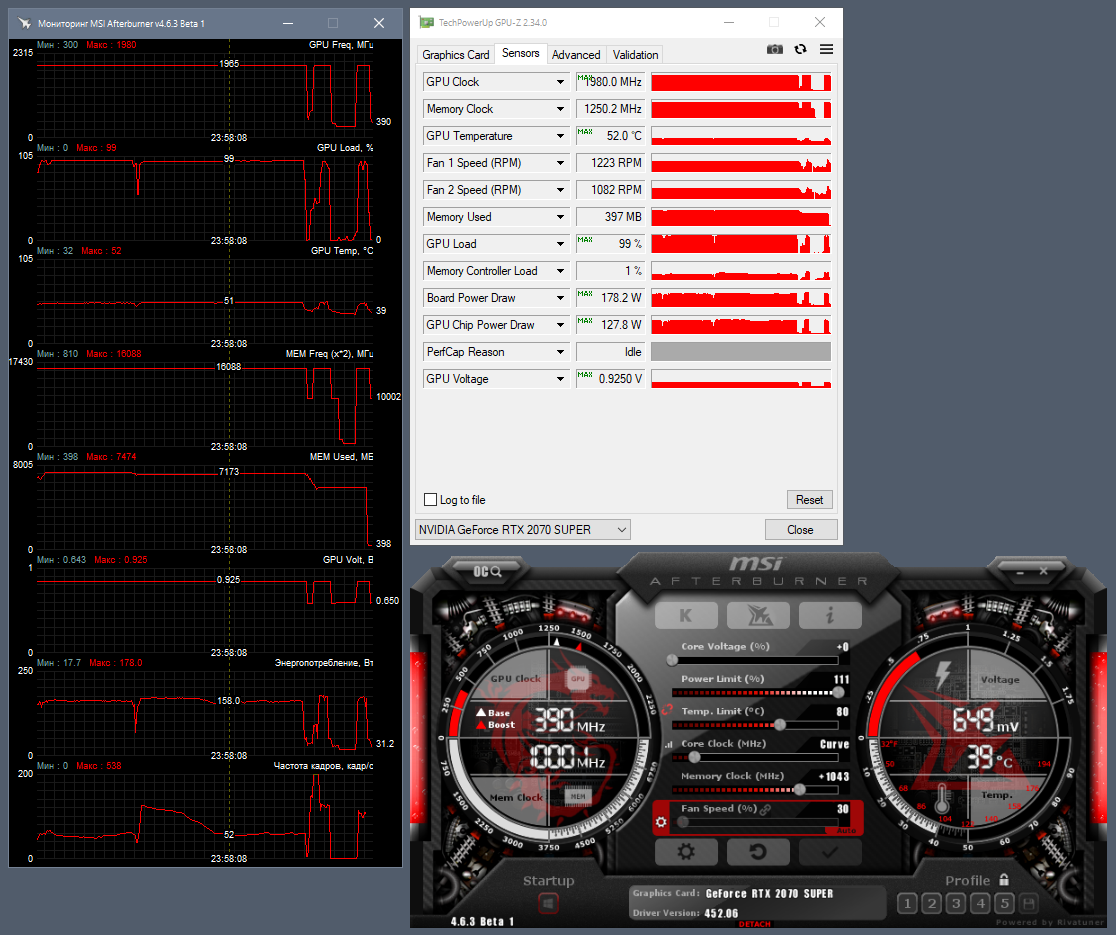Toggle the Profile lock icon
Viewport: 1116px width, 935px height.
pos(1004,879)
